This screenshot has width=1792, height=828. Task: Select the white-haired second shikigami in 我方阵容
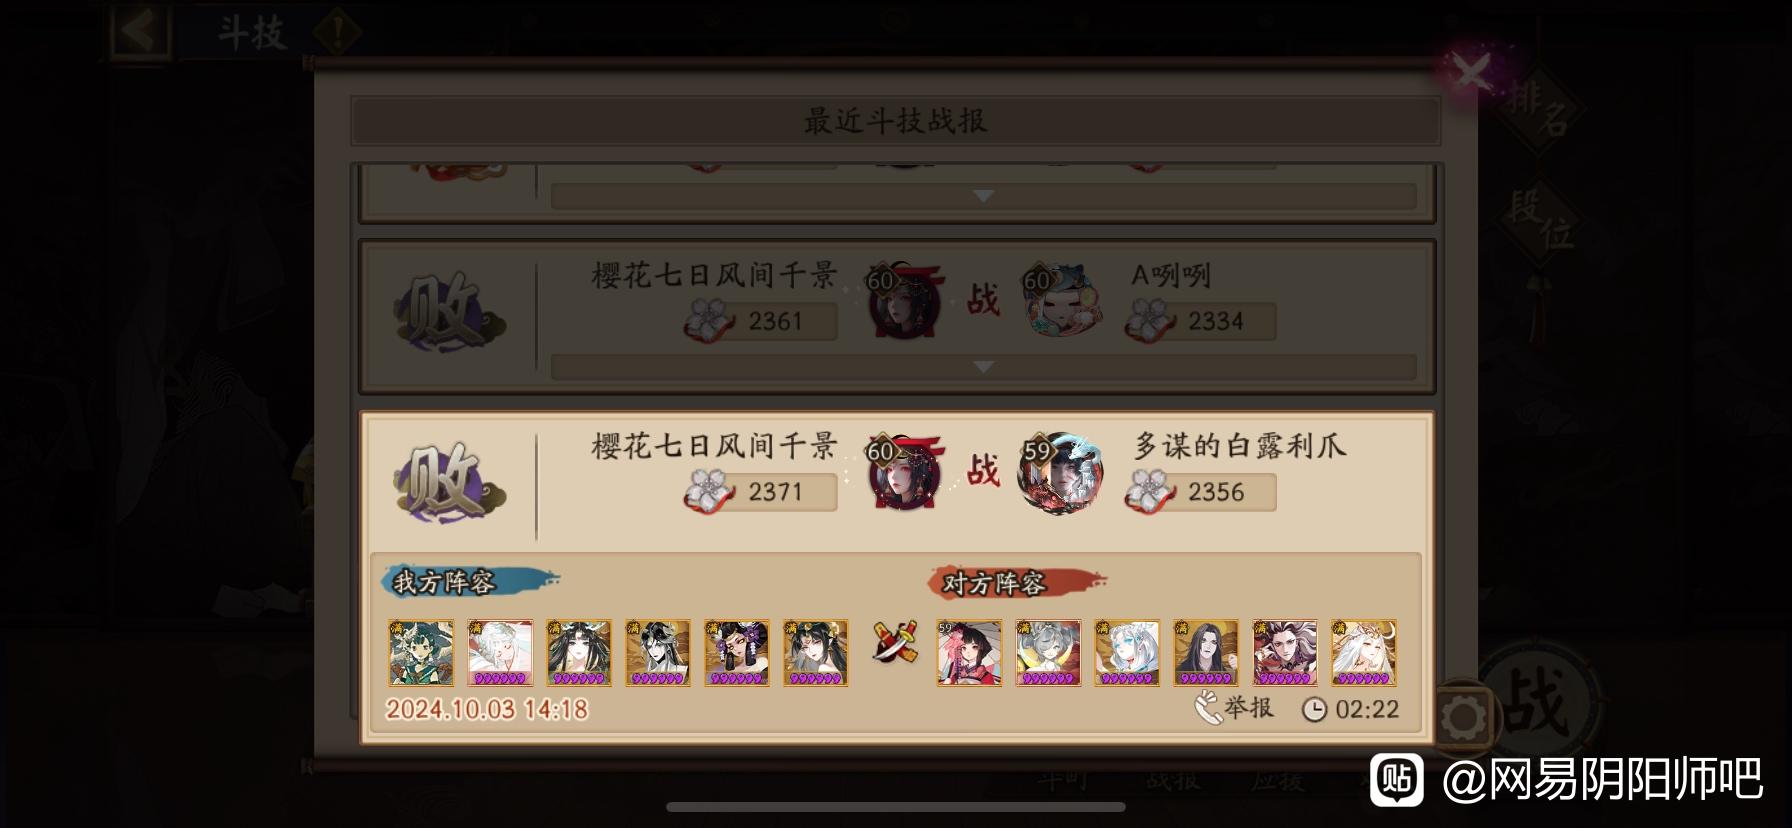[x=500, y=652]
